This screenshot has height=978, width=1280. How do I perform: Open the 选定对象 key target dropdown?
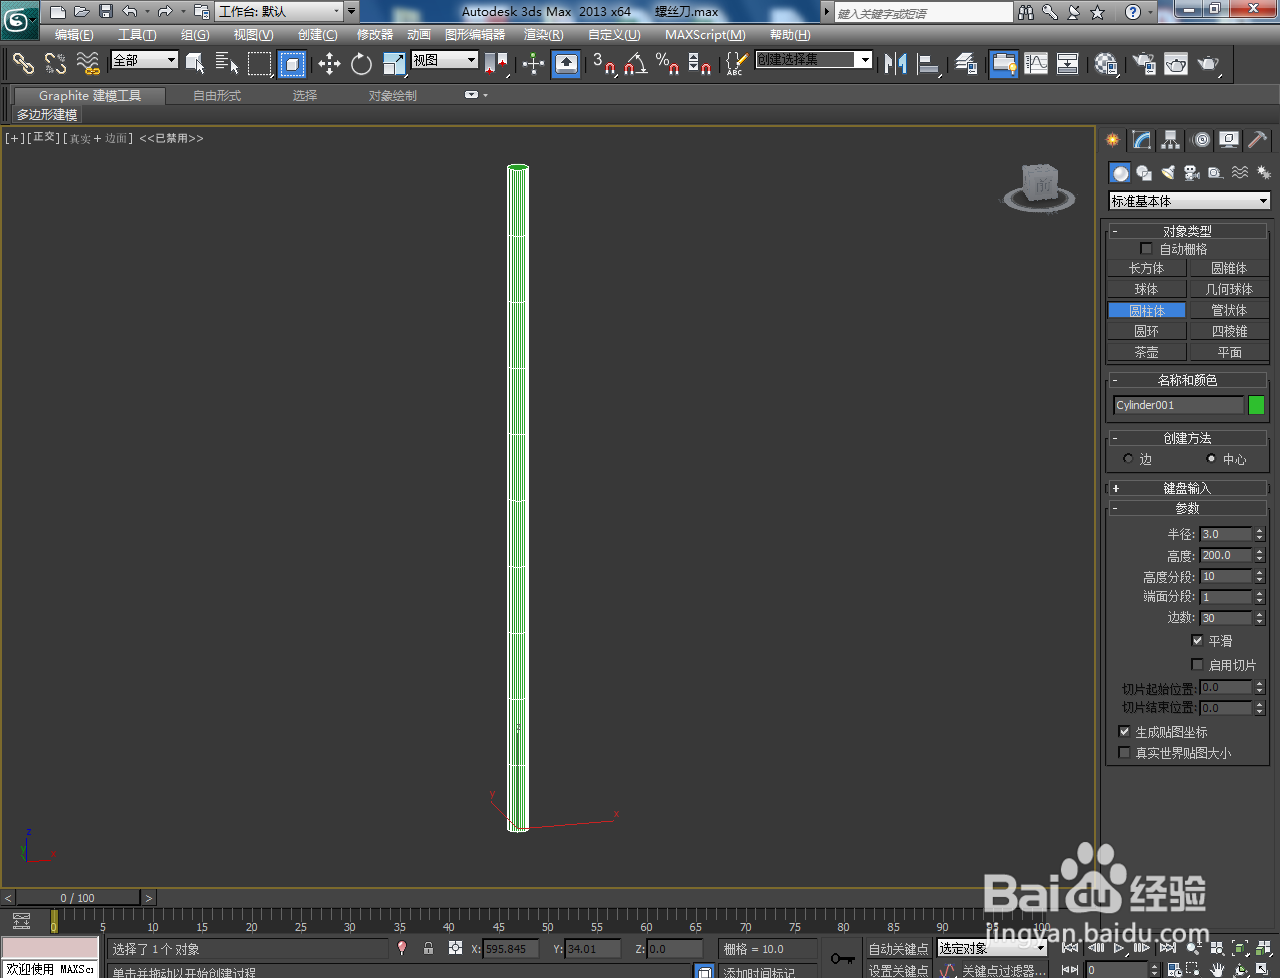[991, 948]
